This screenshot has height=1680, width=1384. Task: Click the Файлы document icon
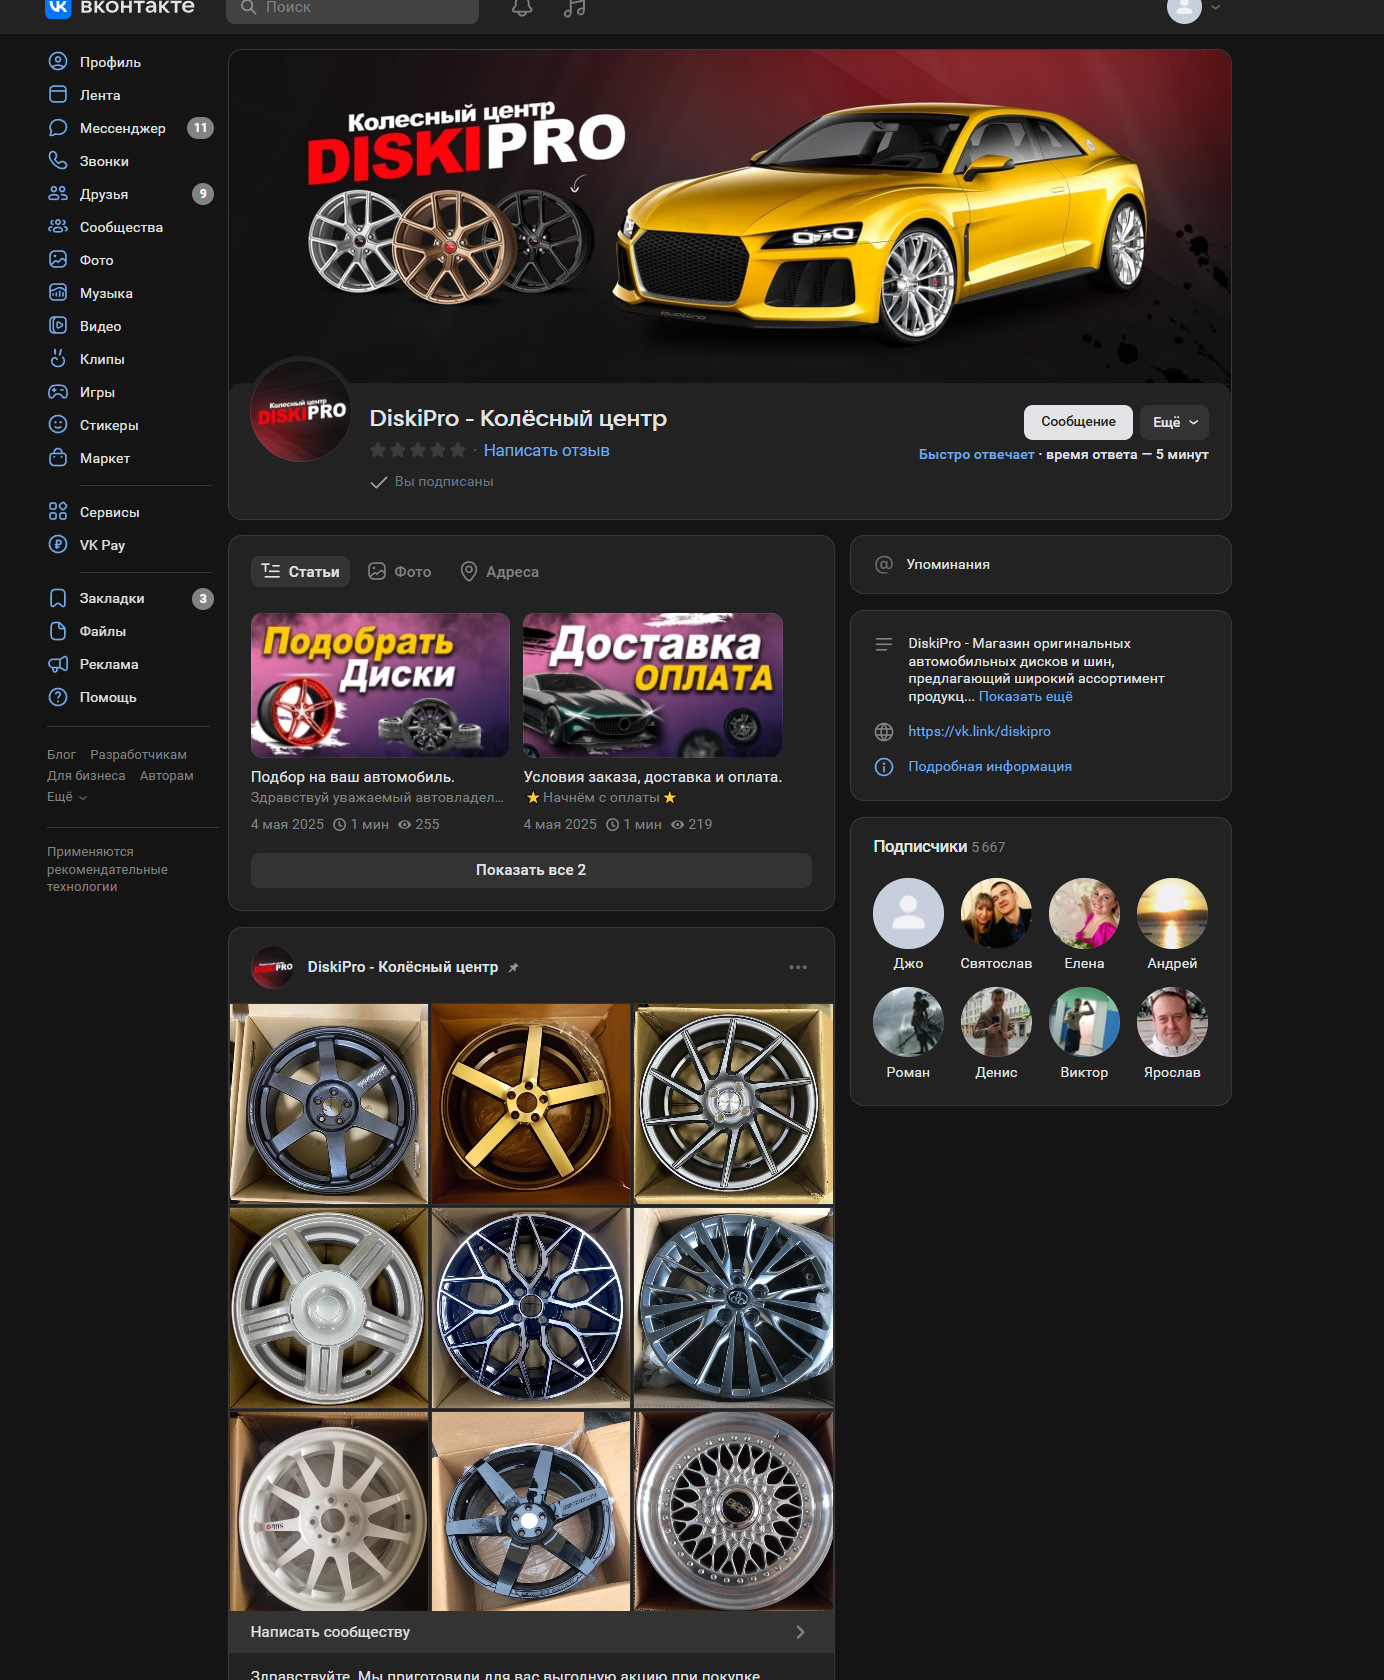point(58,631)
